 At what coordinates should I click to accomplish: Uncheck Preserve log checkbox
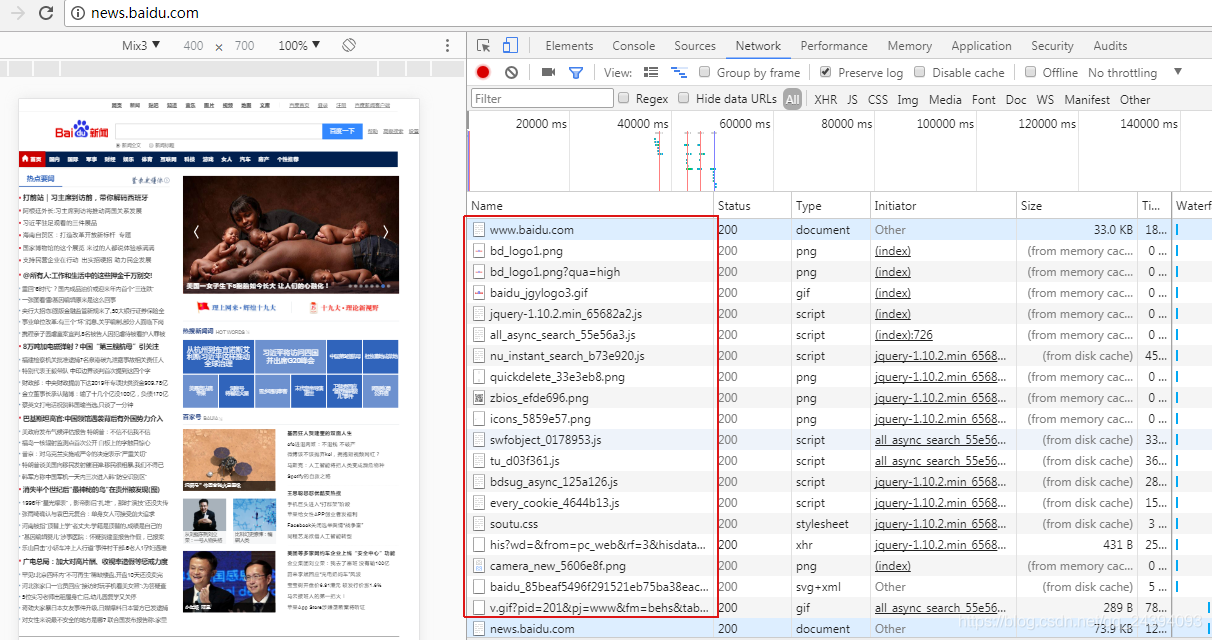coord(825,72)
